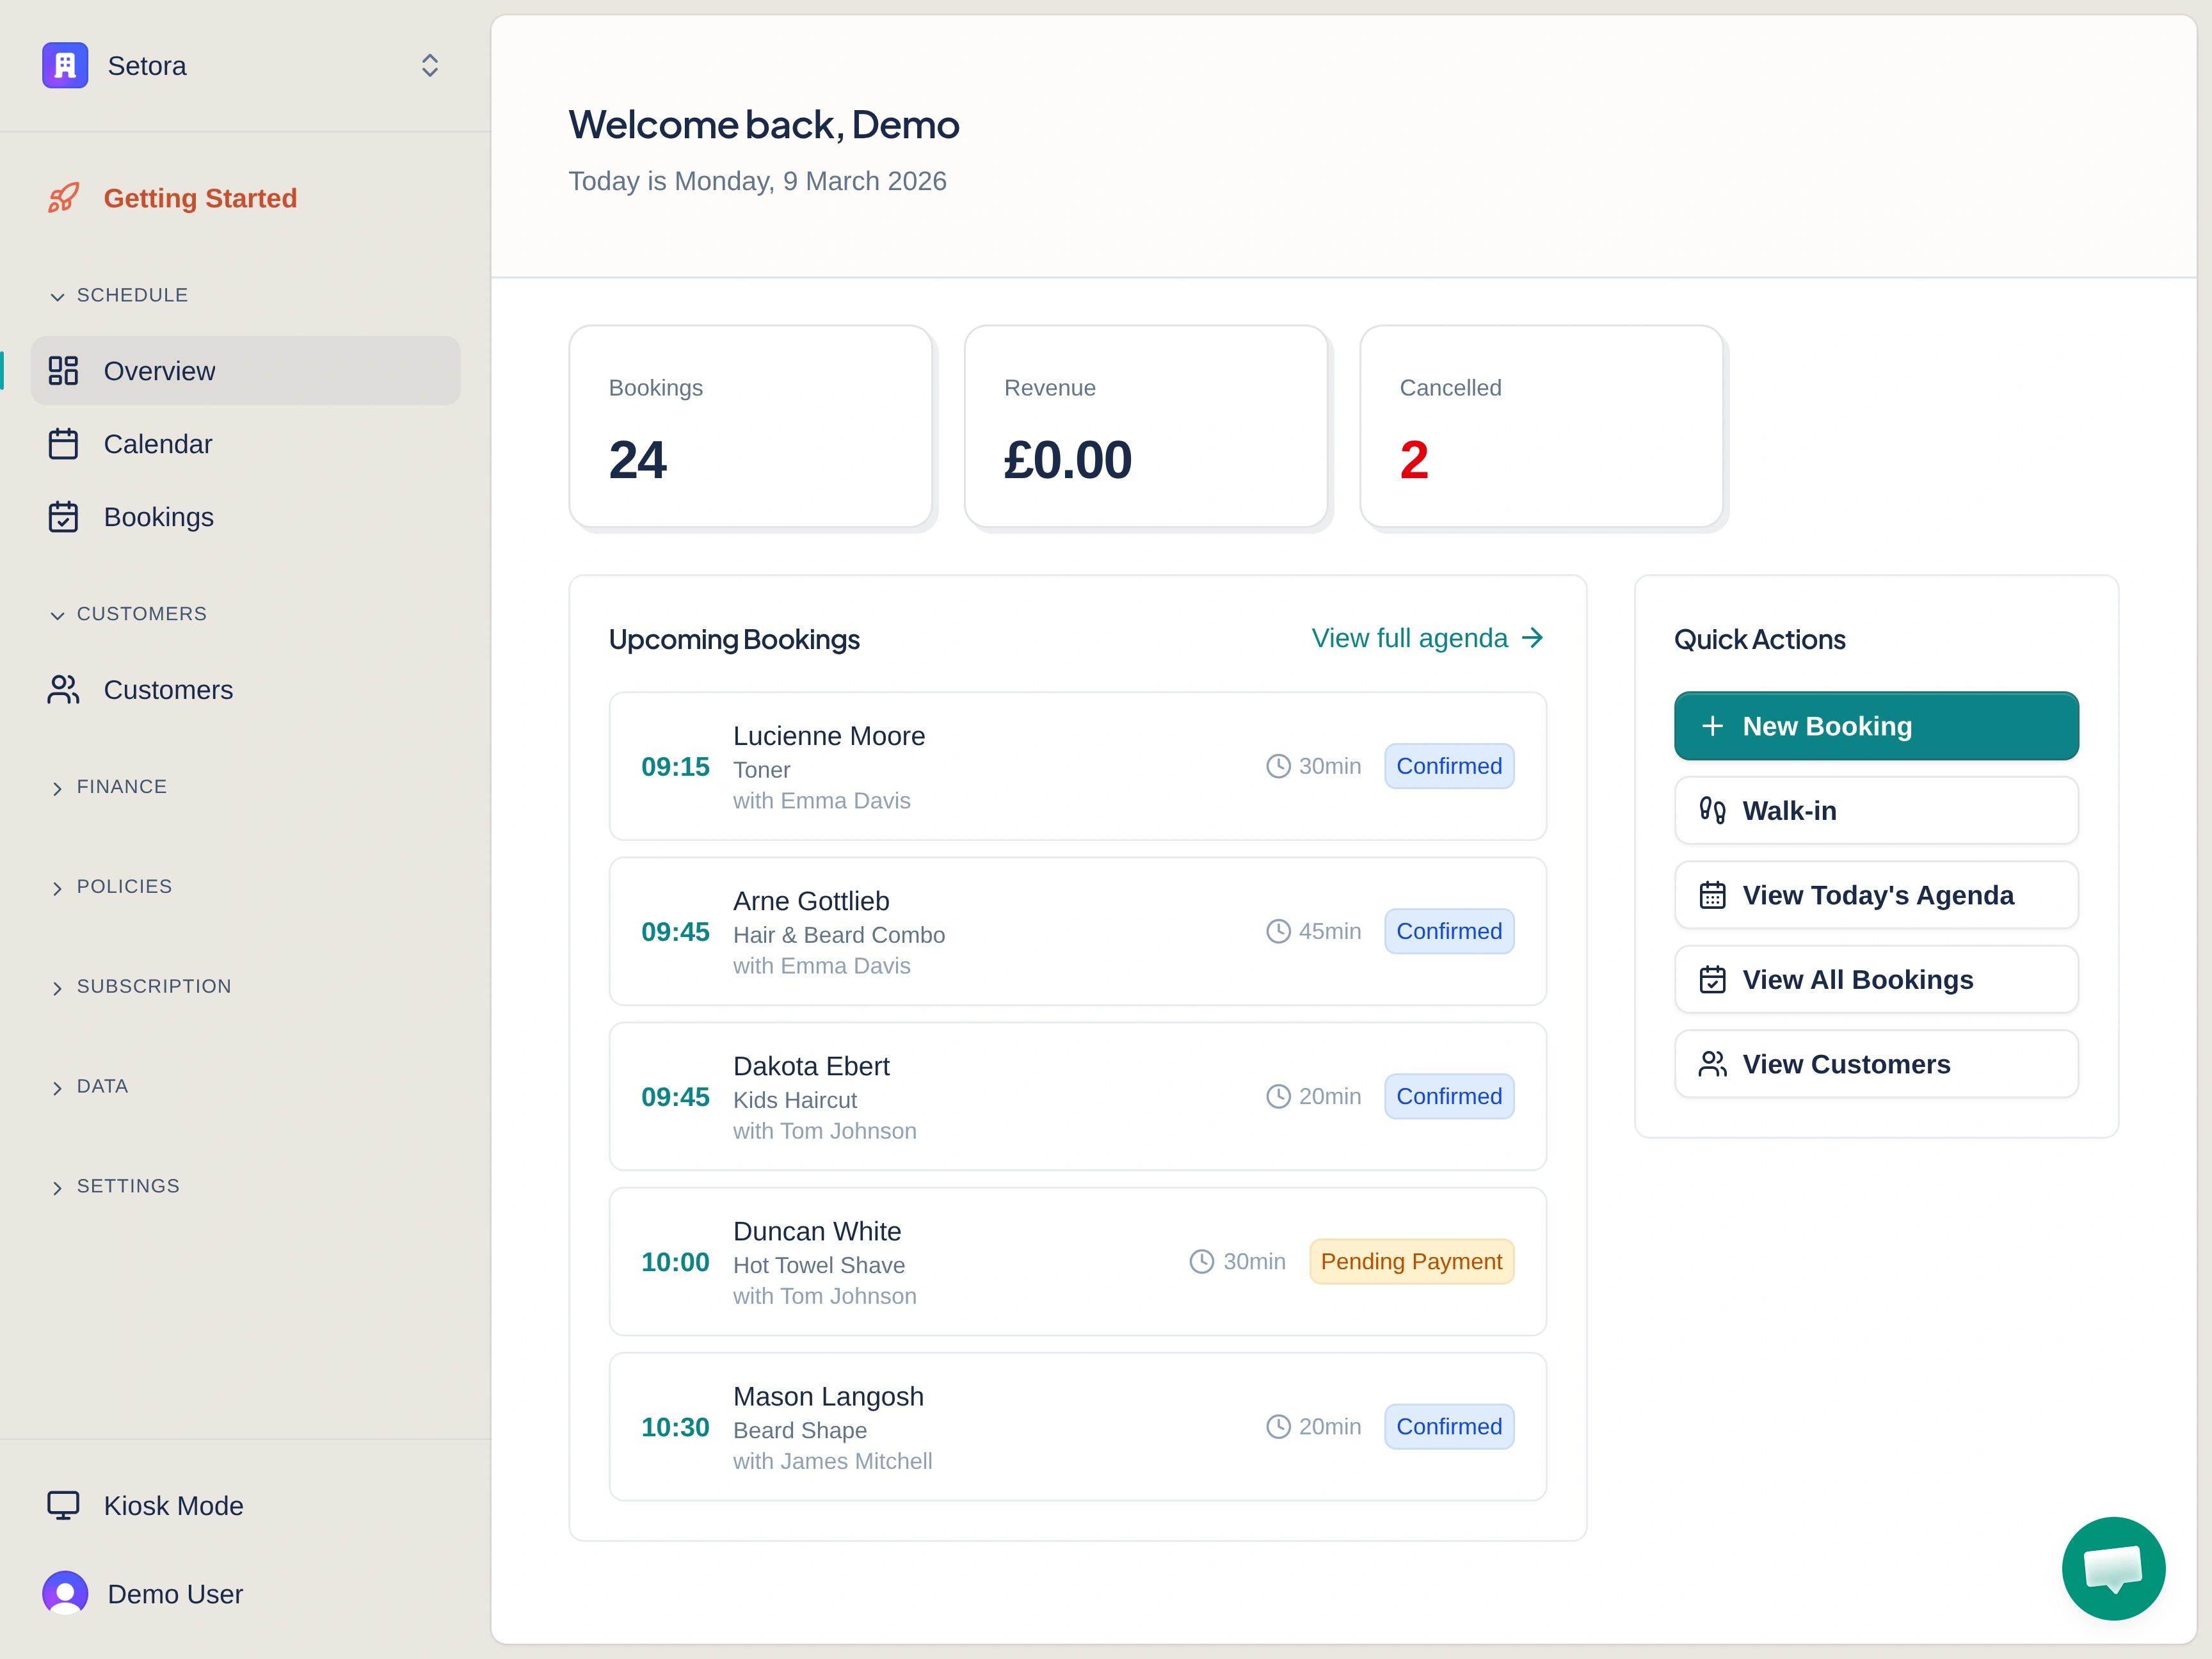Open Duncan White's pending payment booking
The width and height of the screenshot is (2212, 1659).
(x=1077, y=1262)
